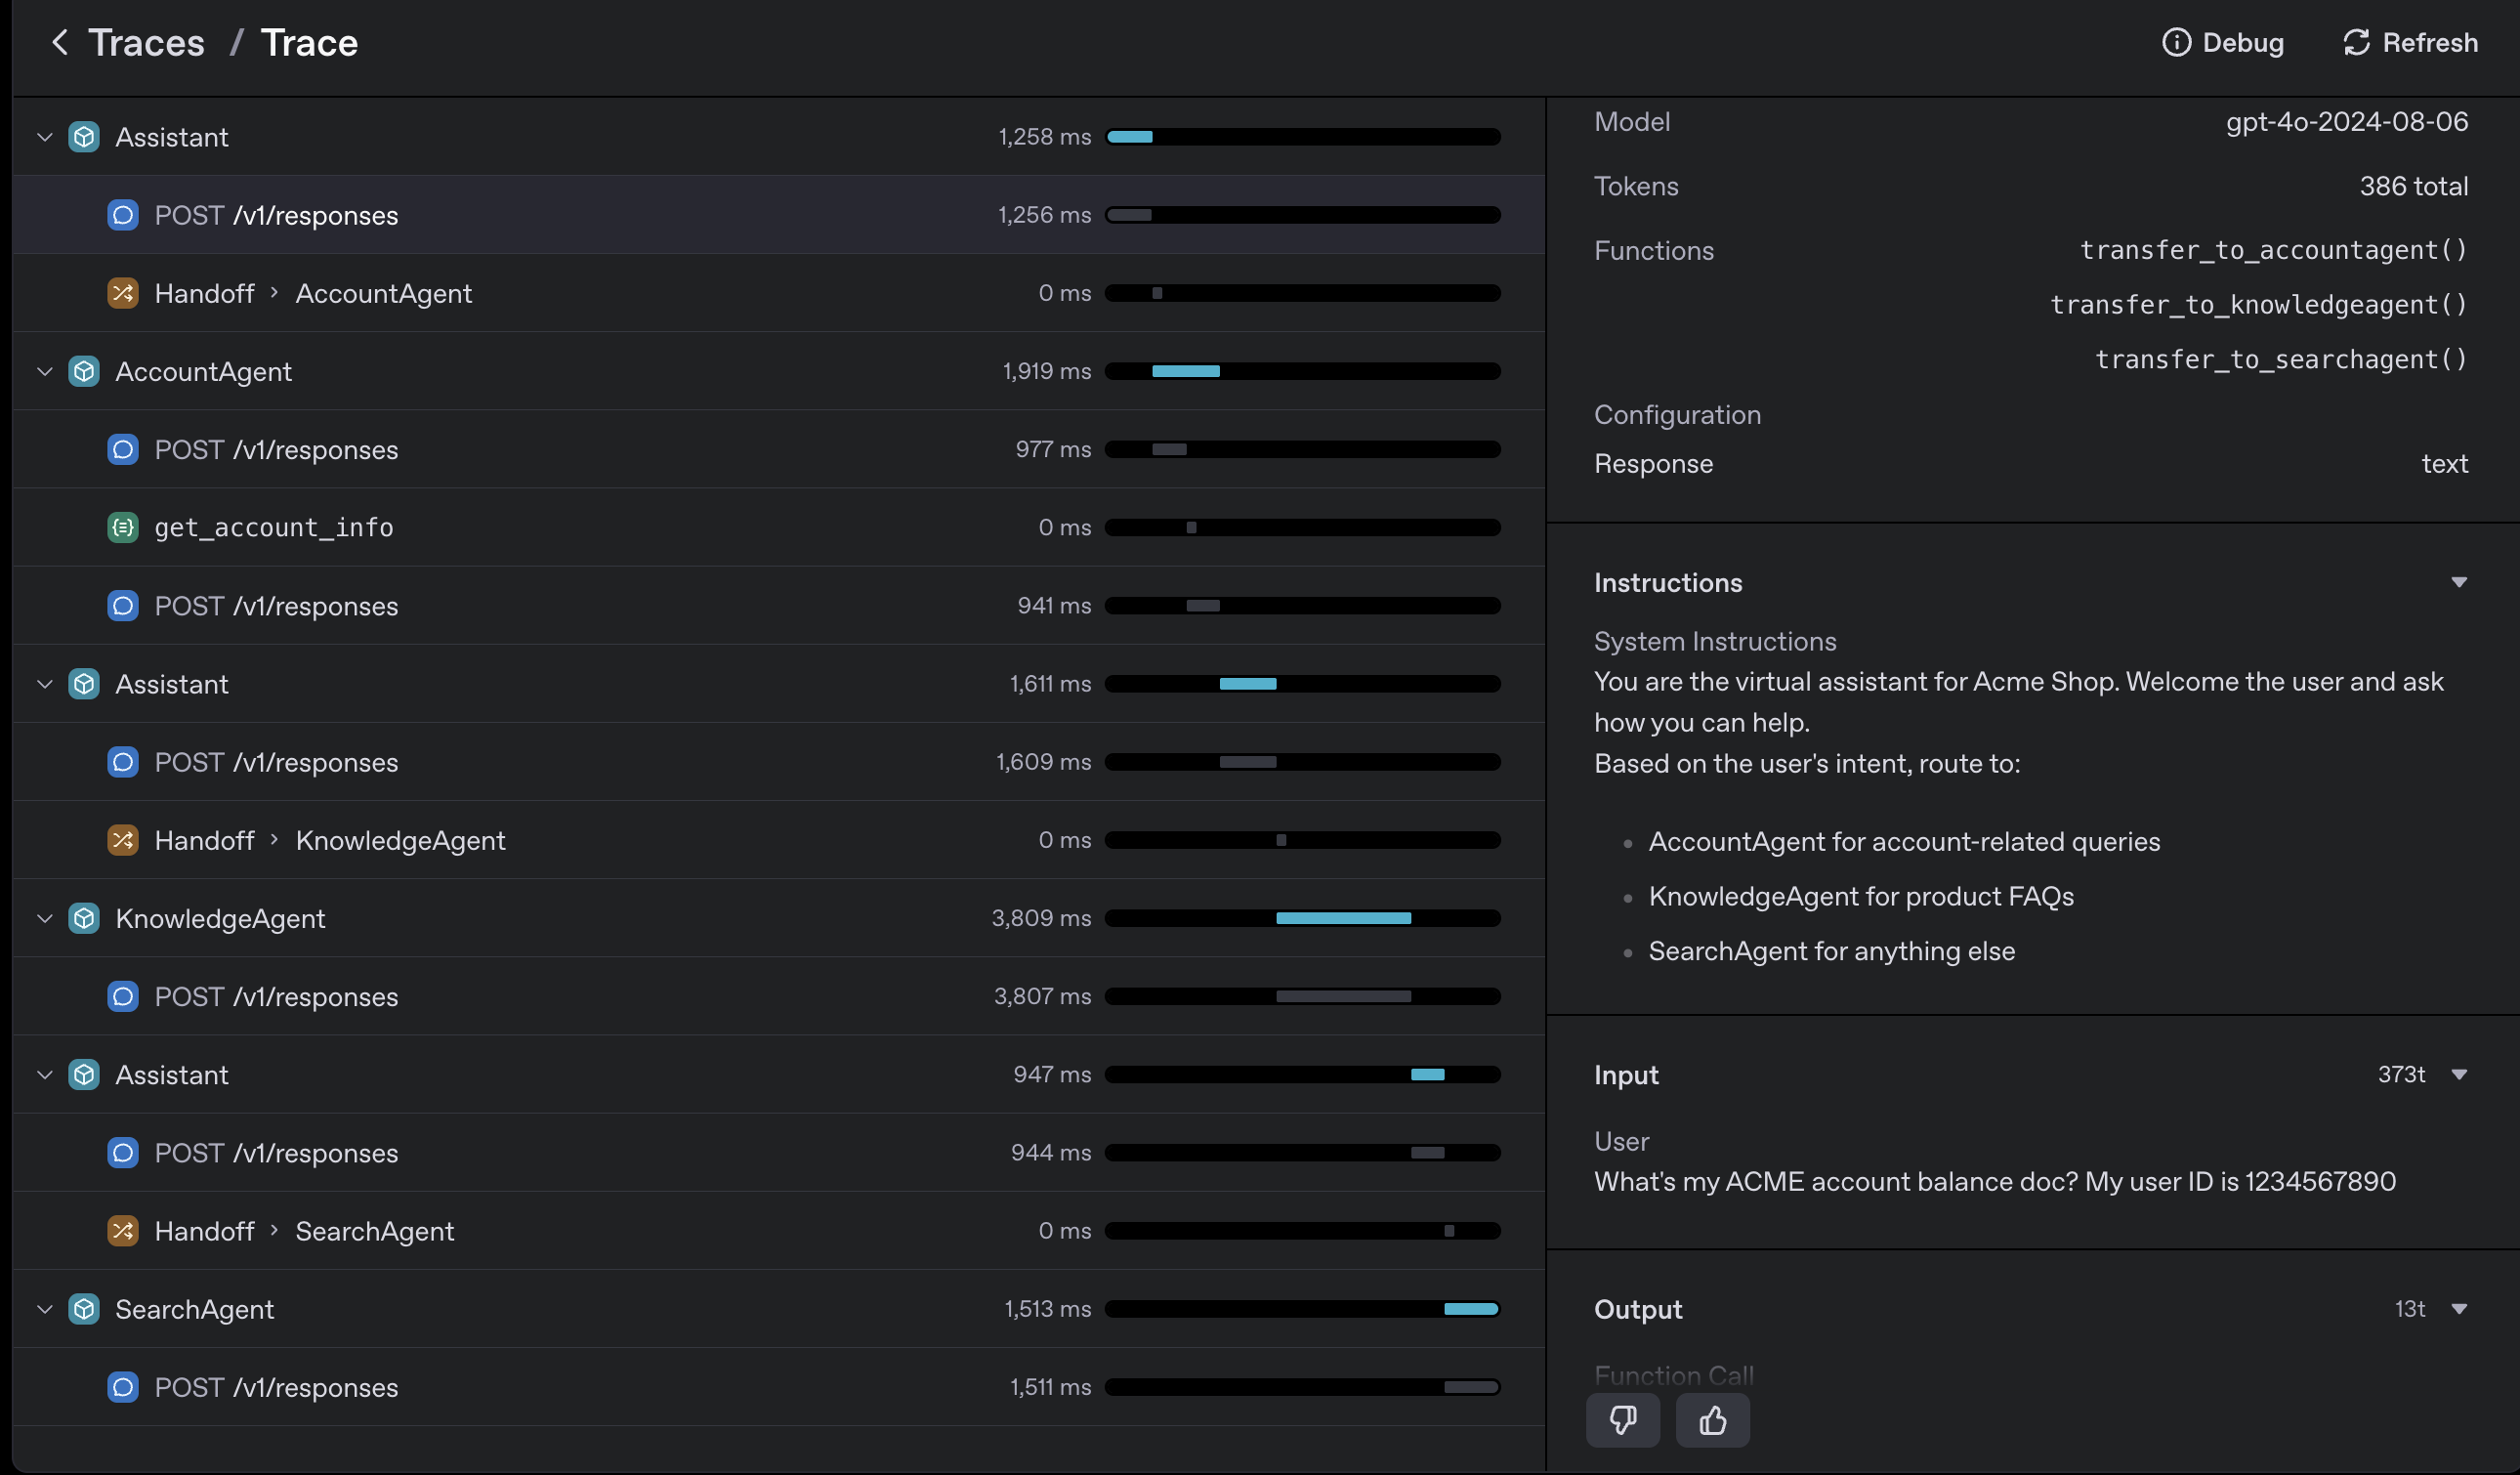The height and width of the screenshot is (1475, 2520).
Task: Select the highlighted POST /v1/responses span row
Action: pos(700,214)
